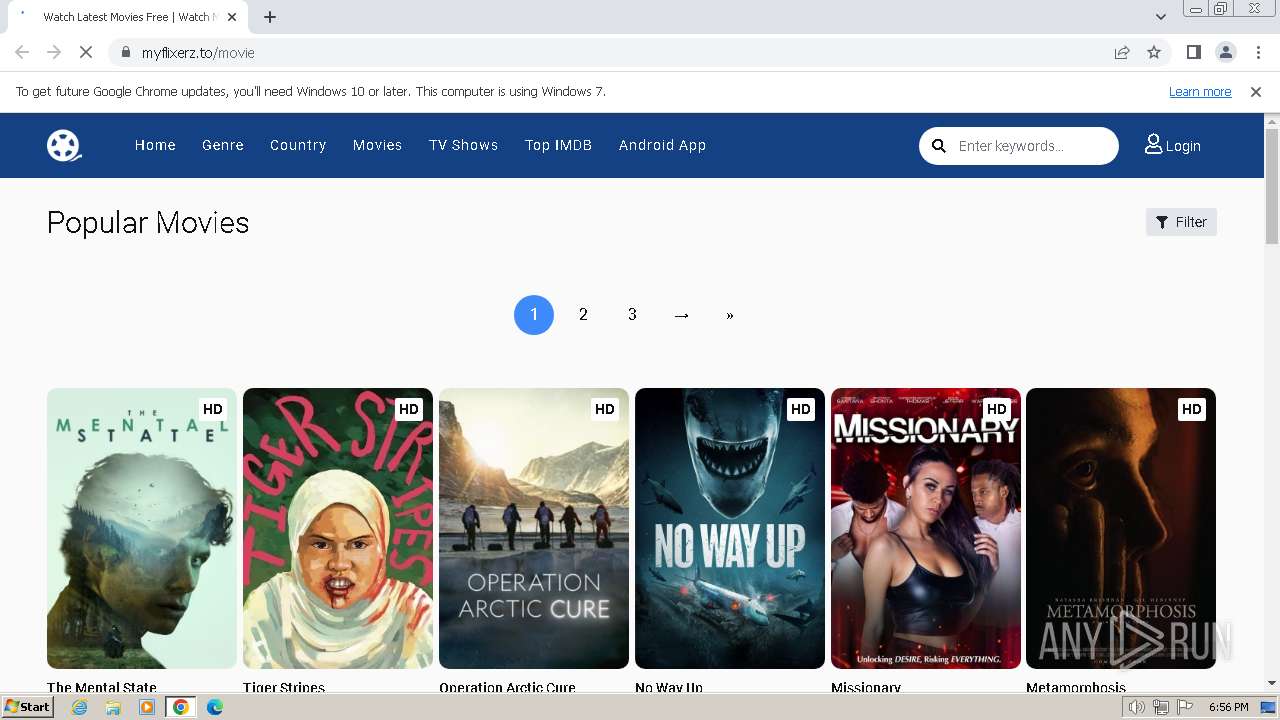Click the next page arrow
Viewport: 1280px width, 720px height.
682,315
